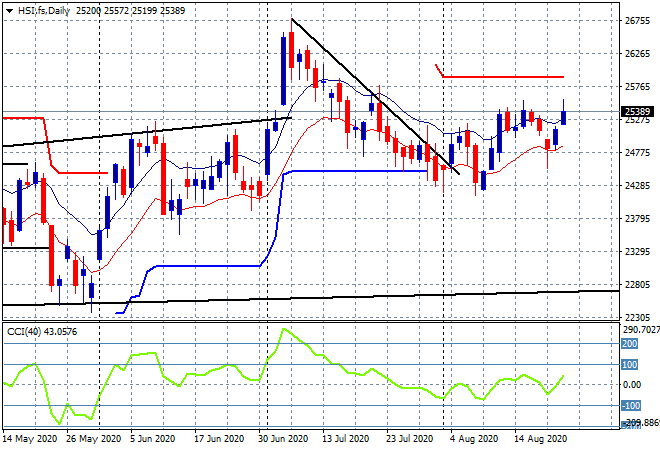Select the 22805 price axis label

coord(637,285)
